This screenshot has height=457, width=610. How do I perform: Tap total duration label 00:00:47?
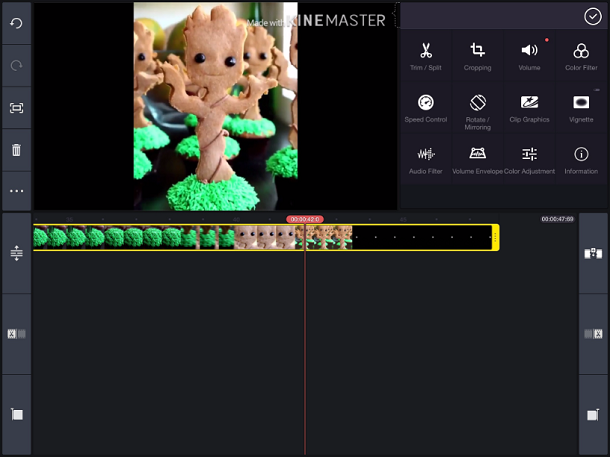(x=557, y=219)
